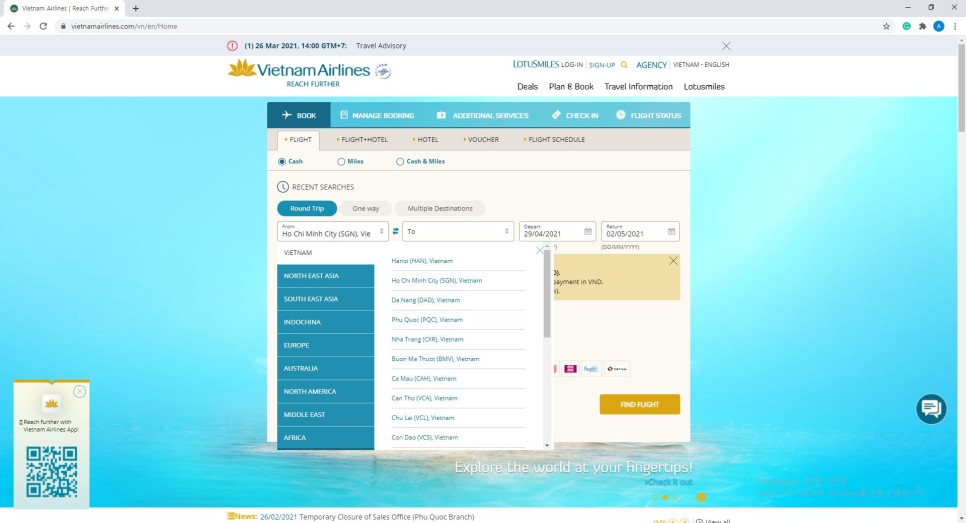
Task: Swap origin and destination airports icon
Action: [x=396, y=232]
